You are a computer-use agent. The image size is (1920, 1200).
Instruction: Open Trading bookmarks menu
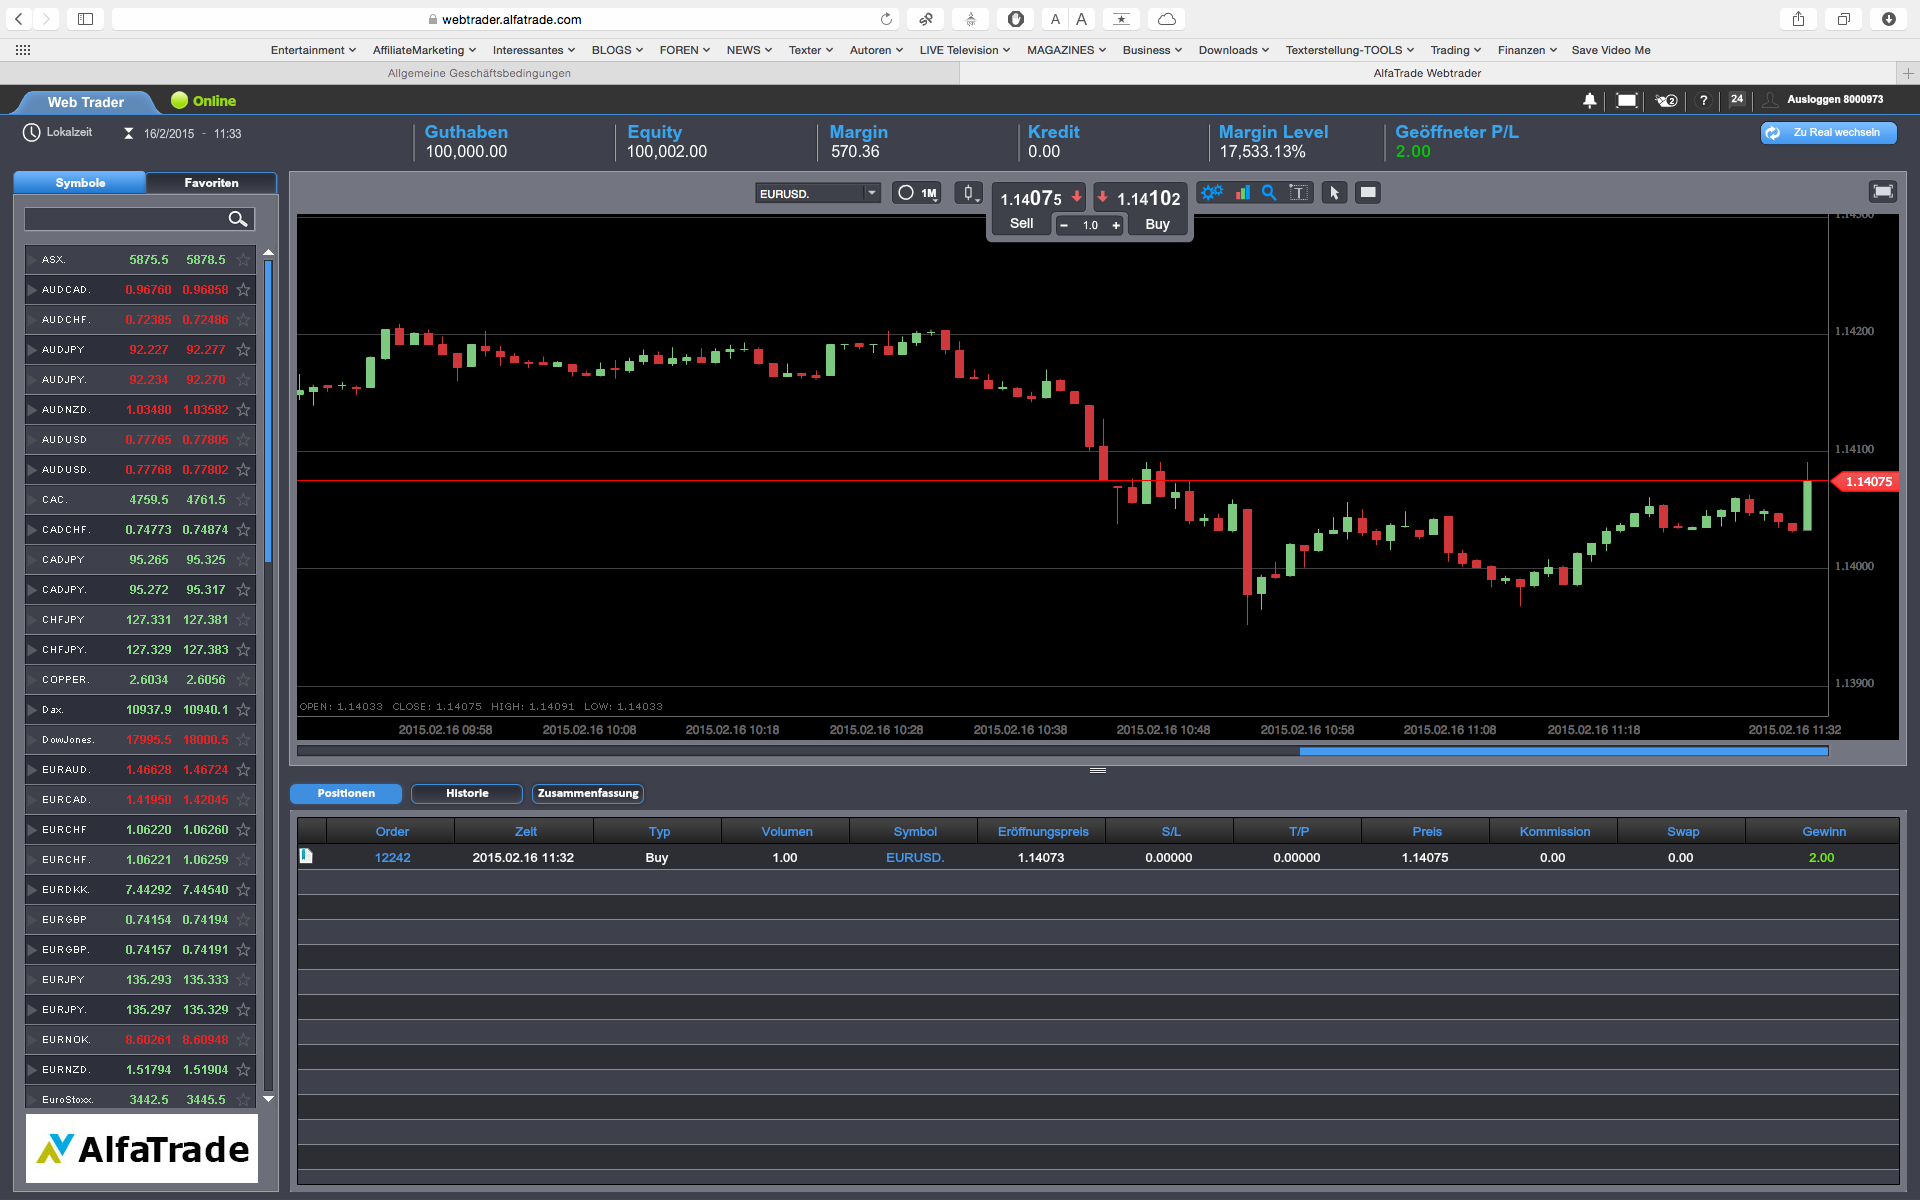1455,50
